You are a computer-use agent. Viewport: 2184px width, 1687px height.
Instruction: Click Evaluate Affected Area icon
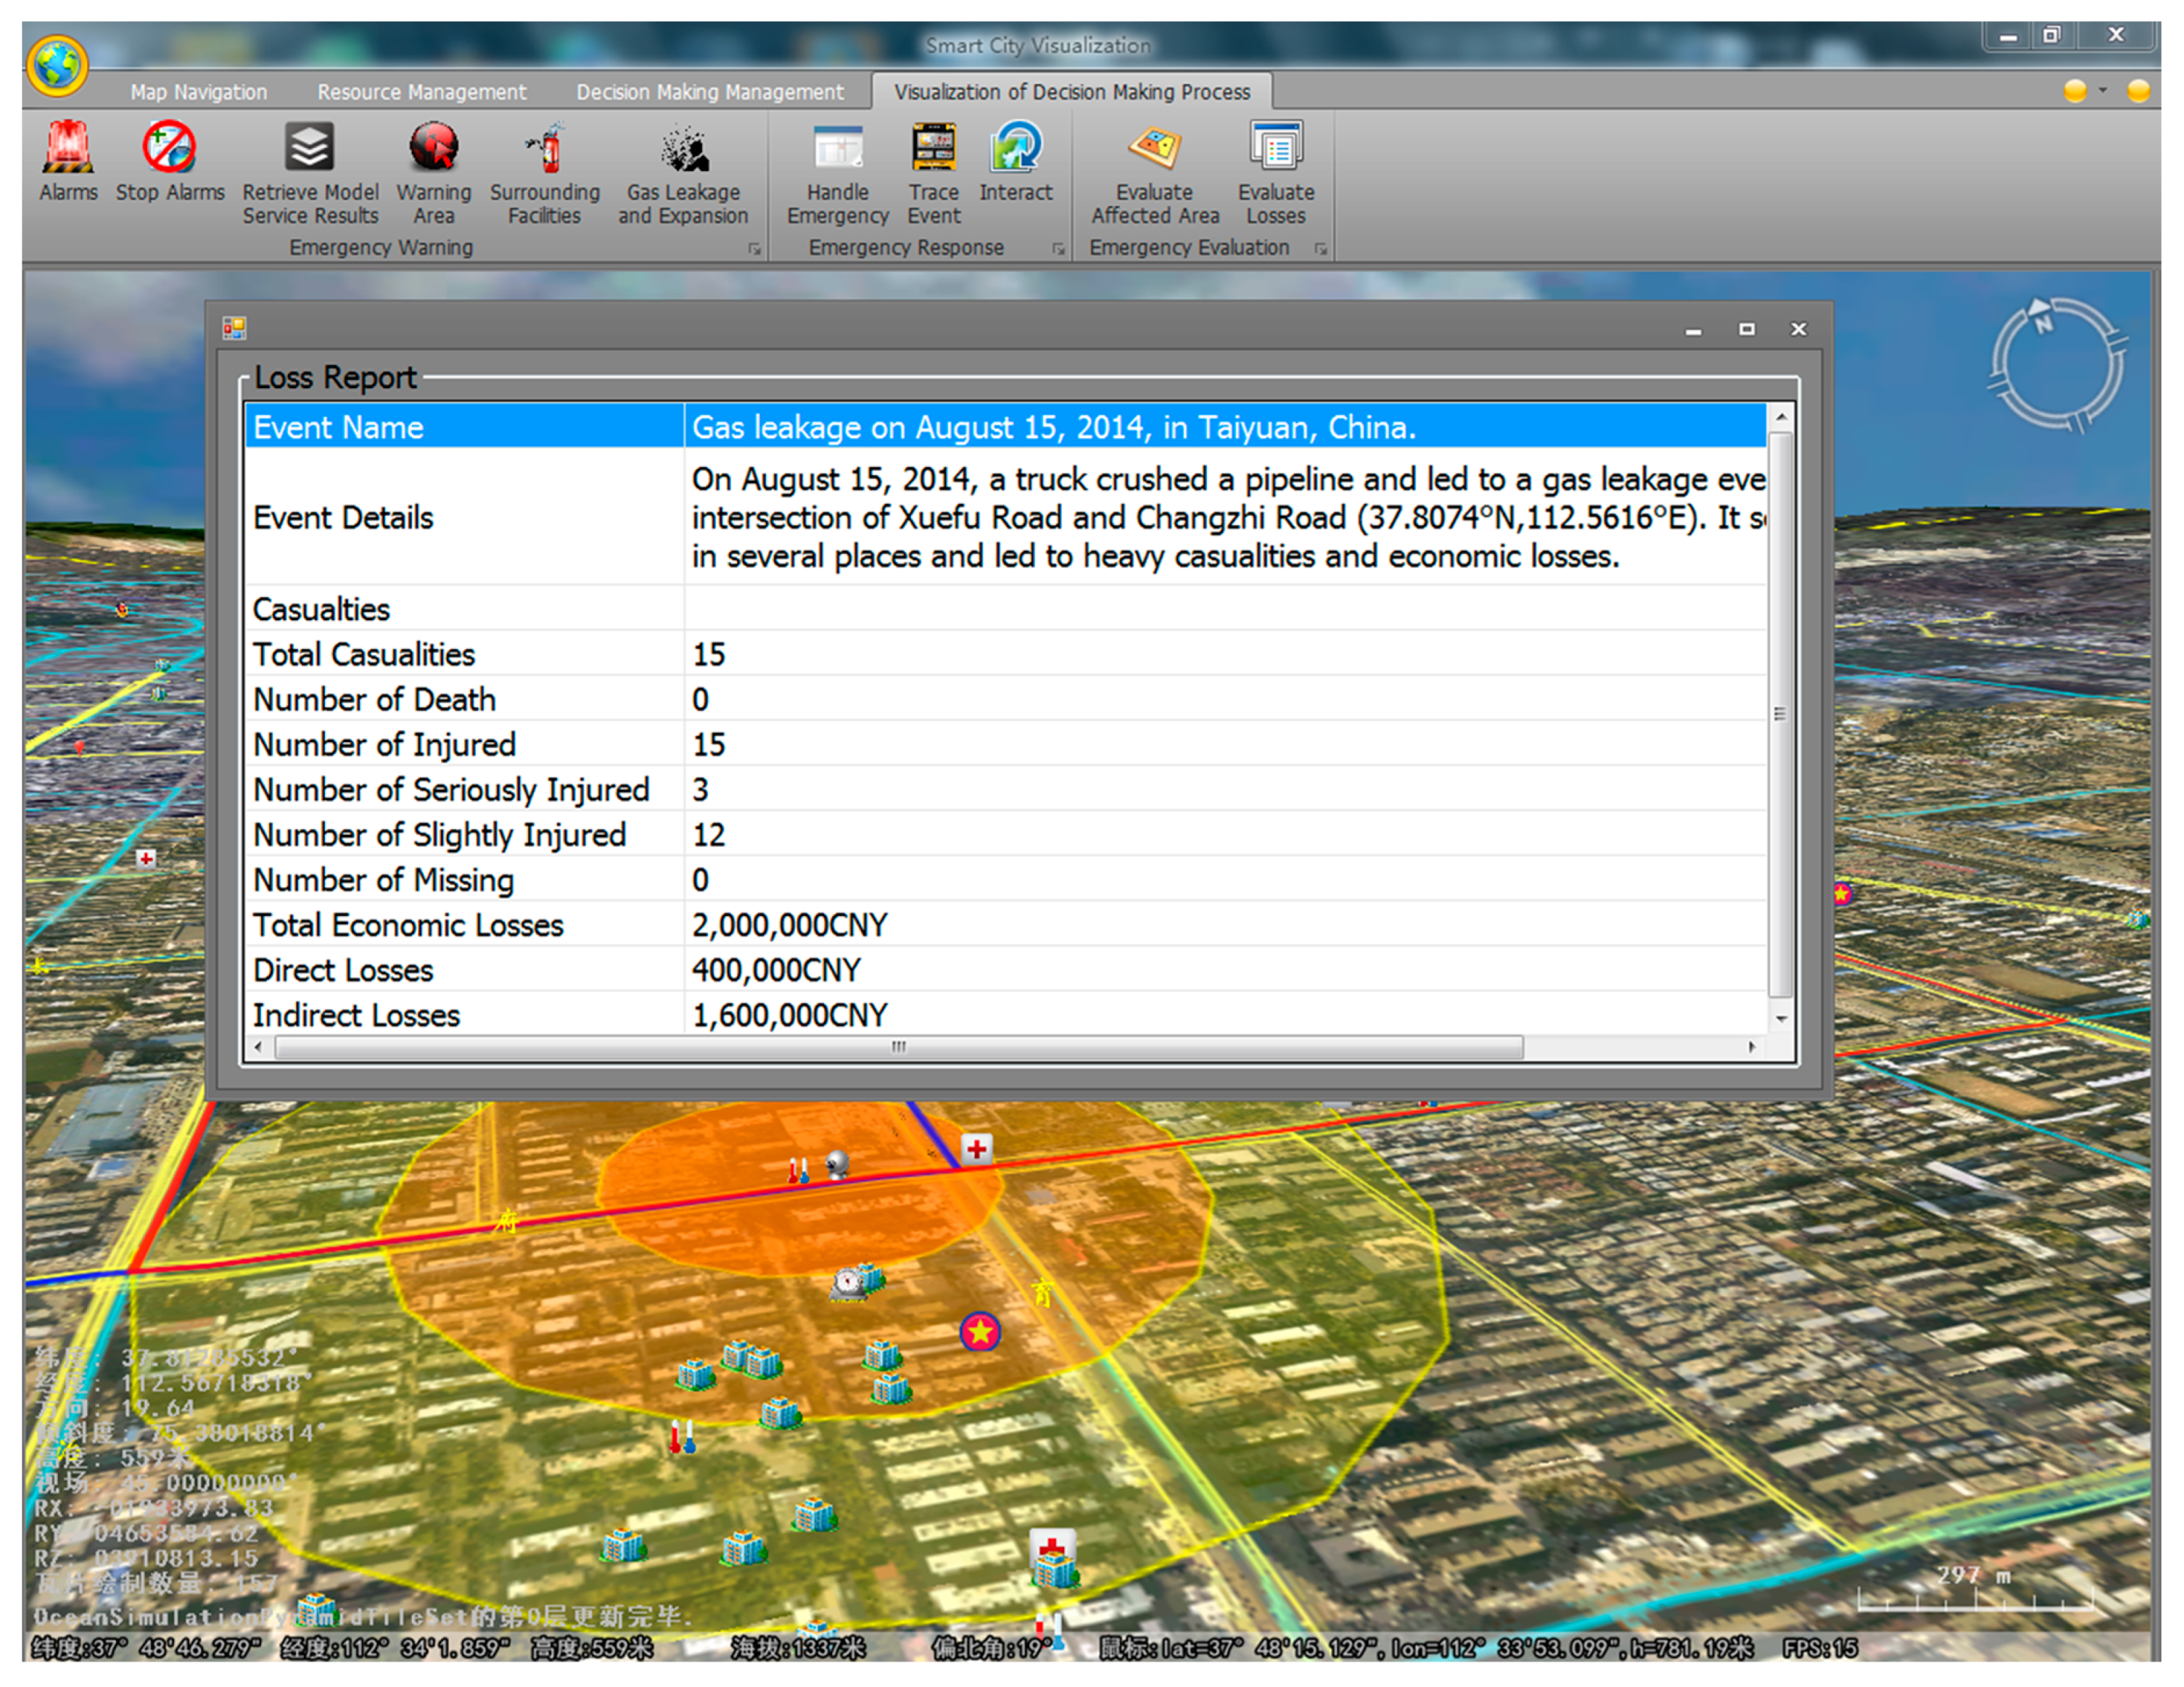click(x=1155, y=147)
